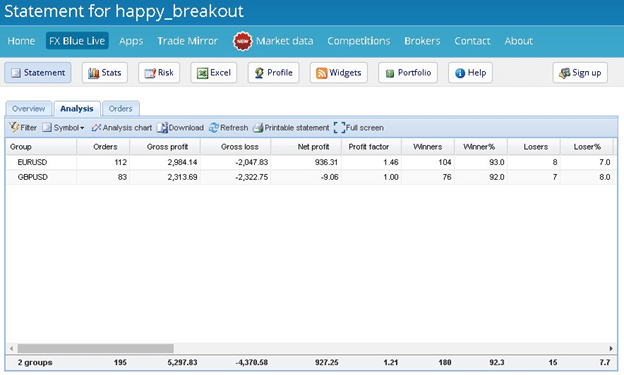
Task: Open the Widgets page
Action: click(339, 72)
